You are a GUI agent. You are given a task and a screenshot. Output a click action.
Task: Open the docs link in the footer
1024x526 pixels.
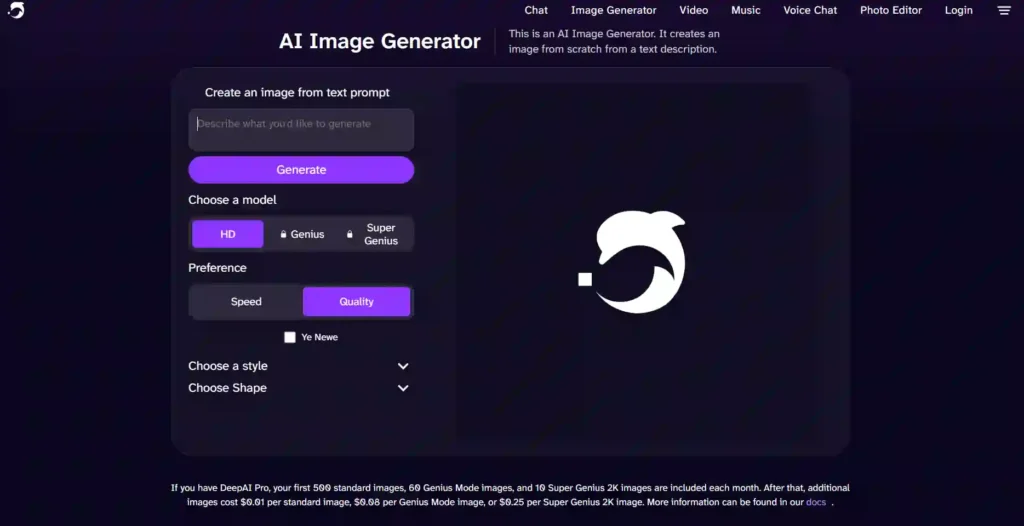click(816, 502)
